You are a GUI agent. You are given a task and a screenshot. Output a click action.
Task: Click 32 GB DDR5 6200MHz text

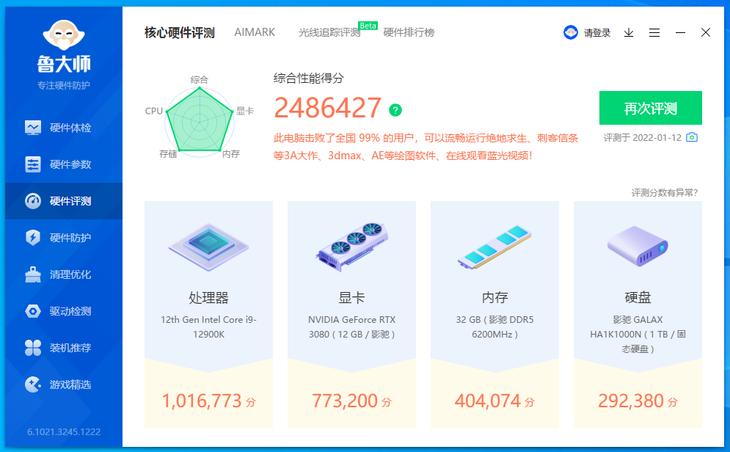(494, 327)
